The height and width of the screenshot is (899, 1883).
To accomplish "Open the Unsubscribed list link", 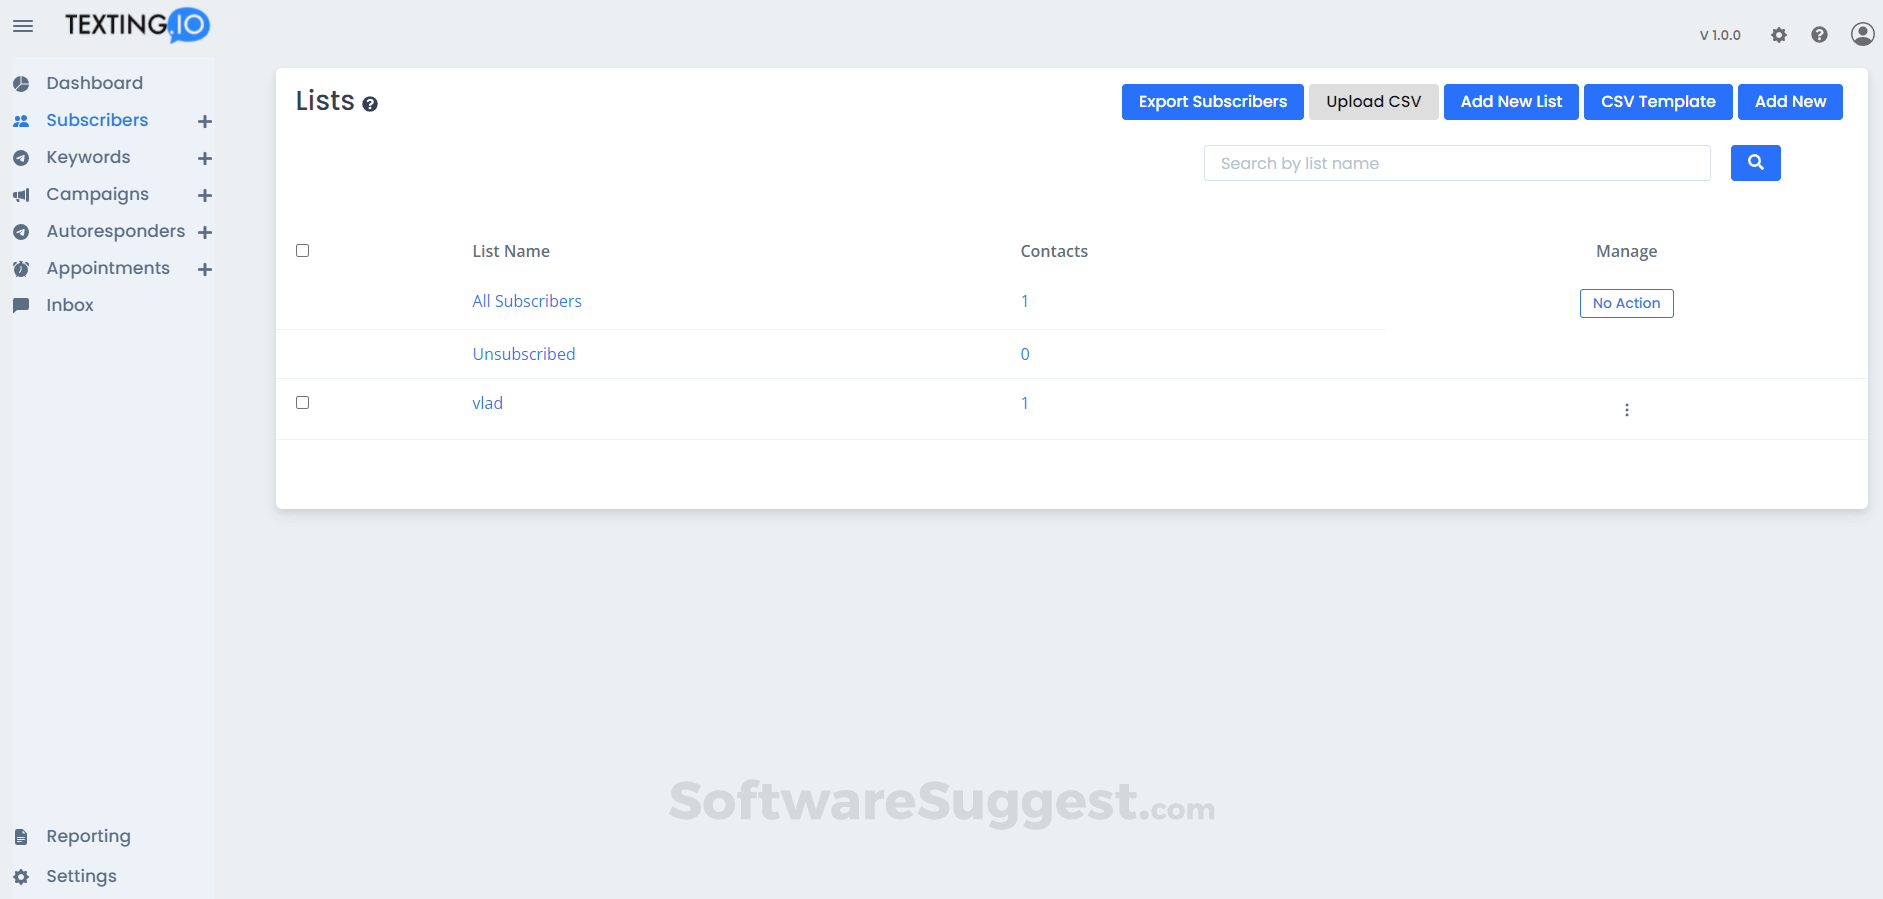I will 524,354.
